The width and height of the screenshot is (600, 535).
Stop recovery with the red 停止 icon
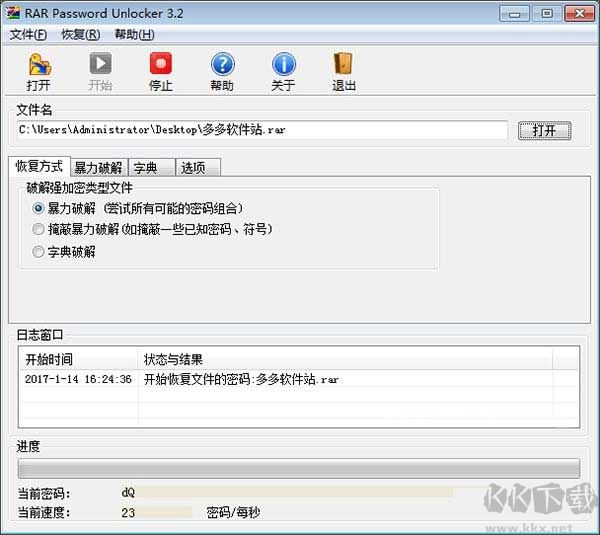[x=161, y=64]
